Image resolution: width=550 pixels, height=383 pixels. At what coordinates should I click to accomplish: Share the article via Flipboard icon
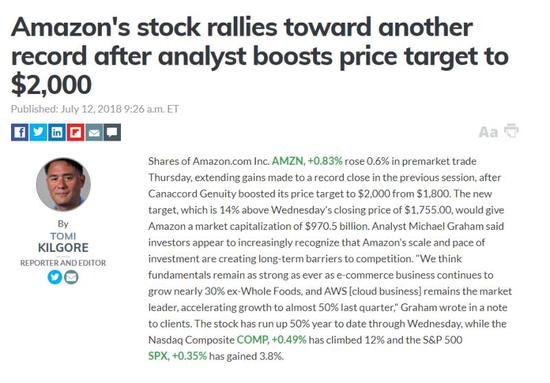coord(75,132)
